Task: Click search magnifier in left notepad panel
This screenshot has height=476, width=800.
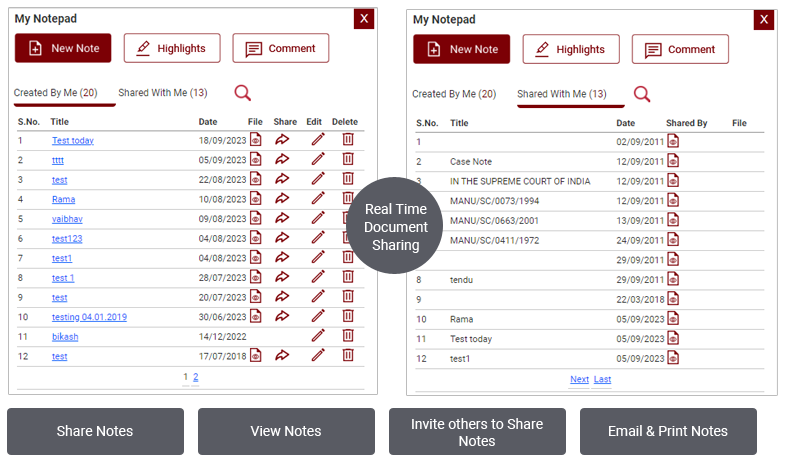Action: pos(243,93)
